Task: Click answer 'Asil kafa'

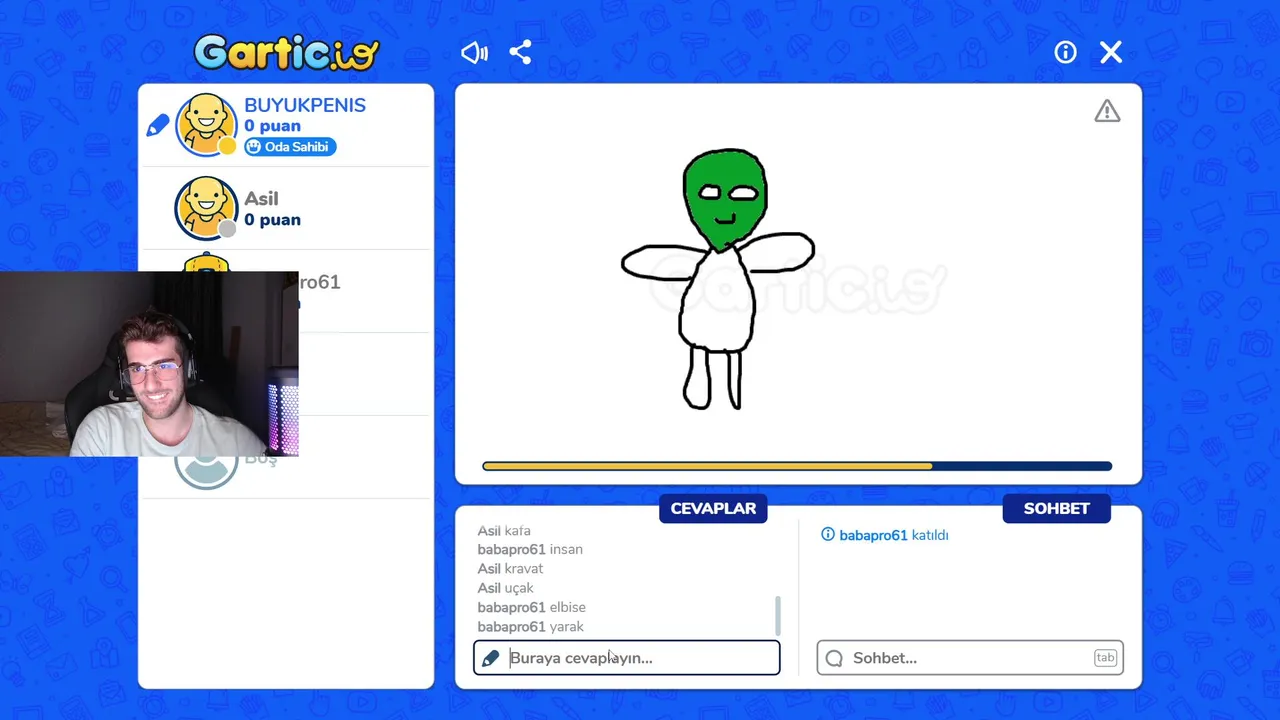Action: (504, 531)
